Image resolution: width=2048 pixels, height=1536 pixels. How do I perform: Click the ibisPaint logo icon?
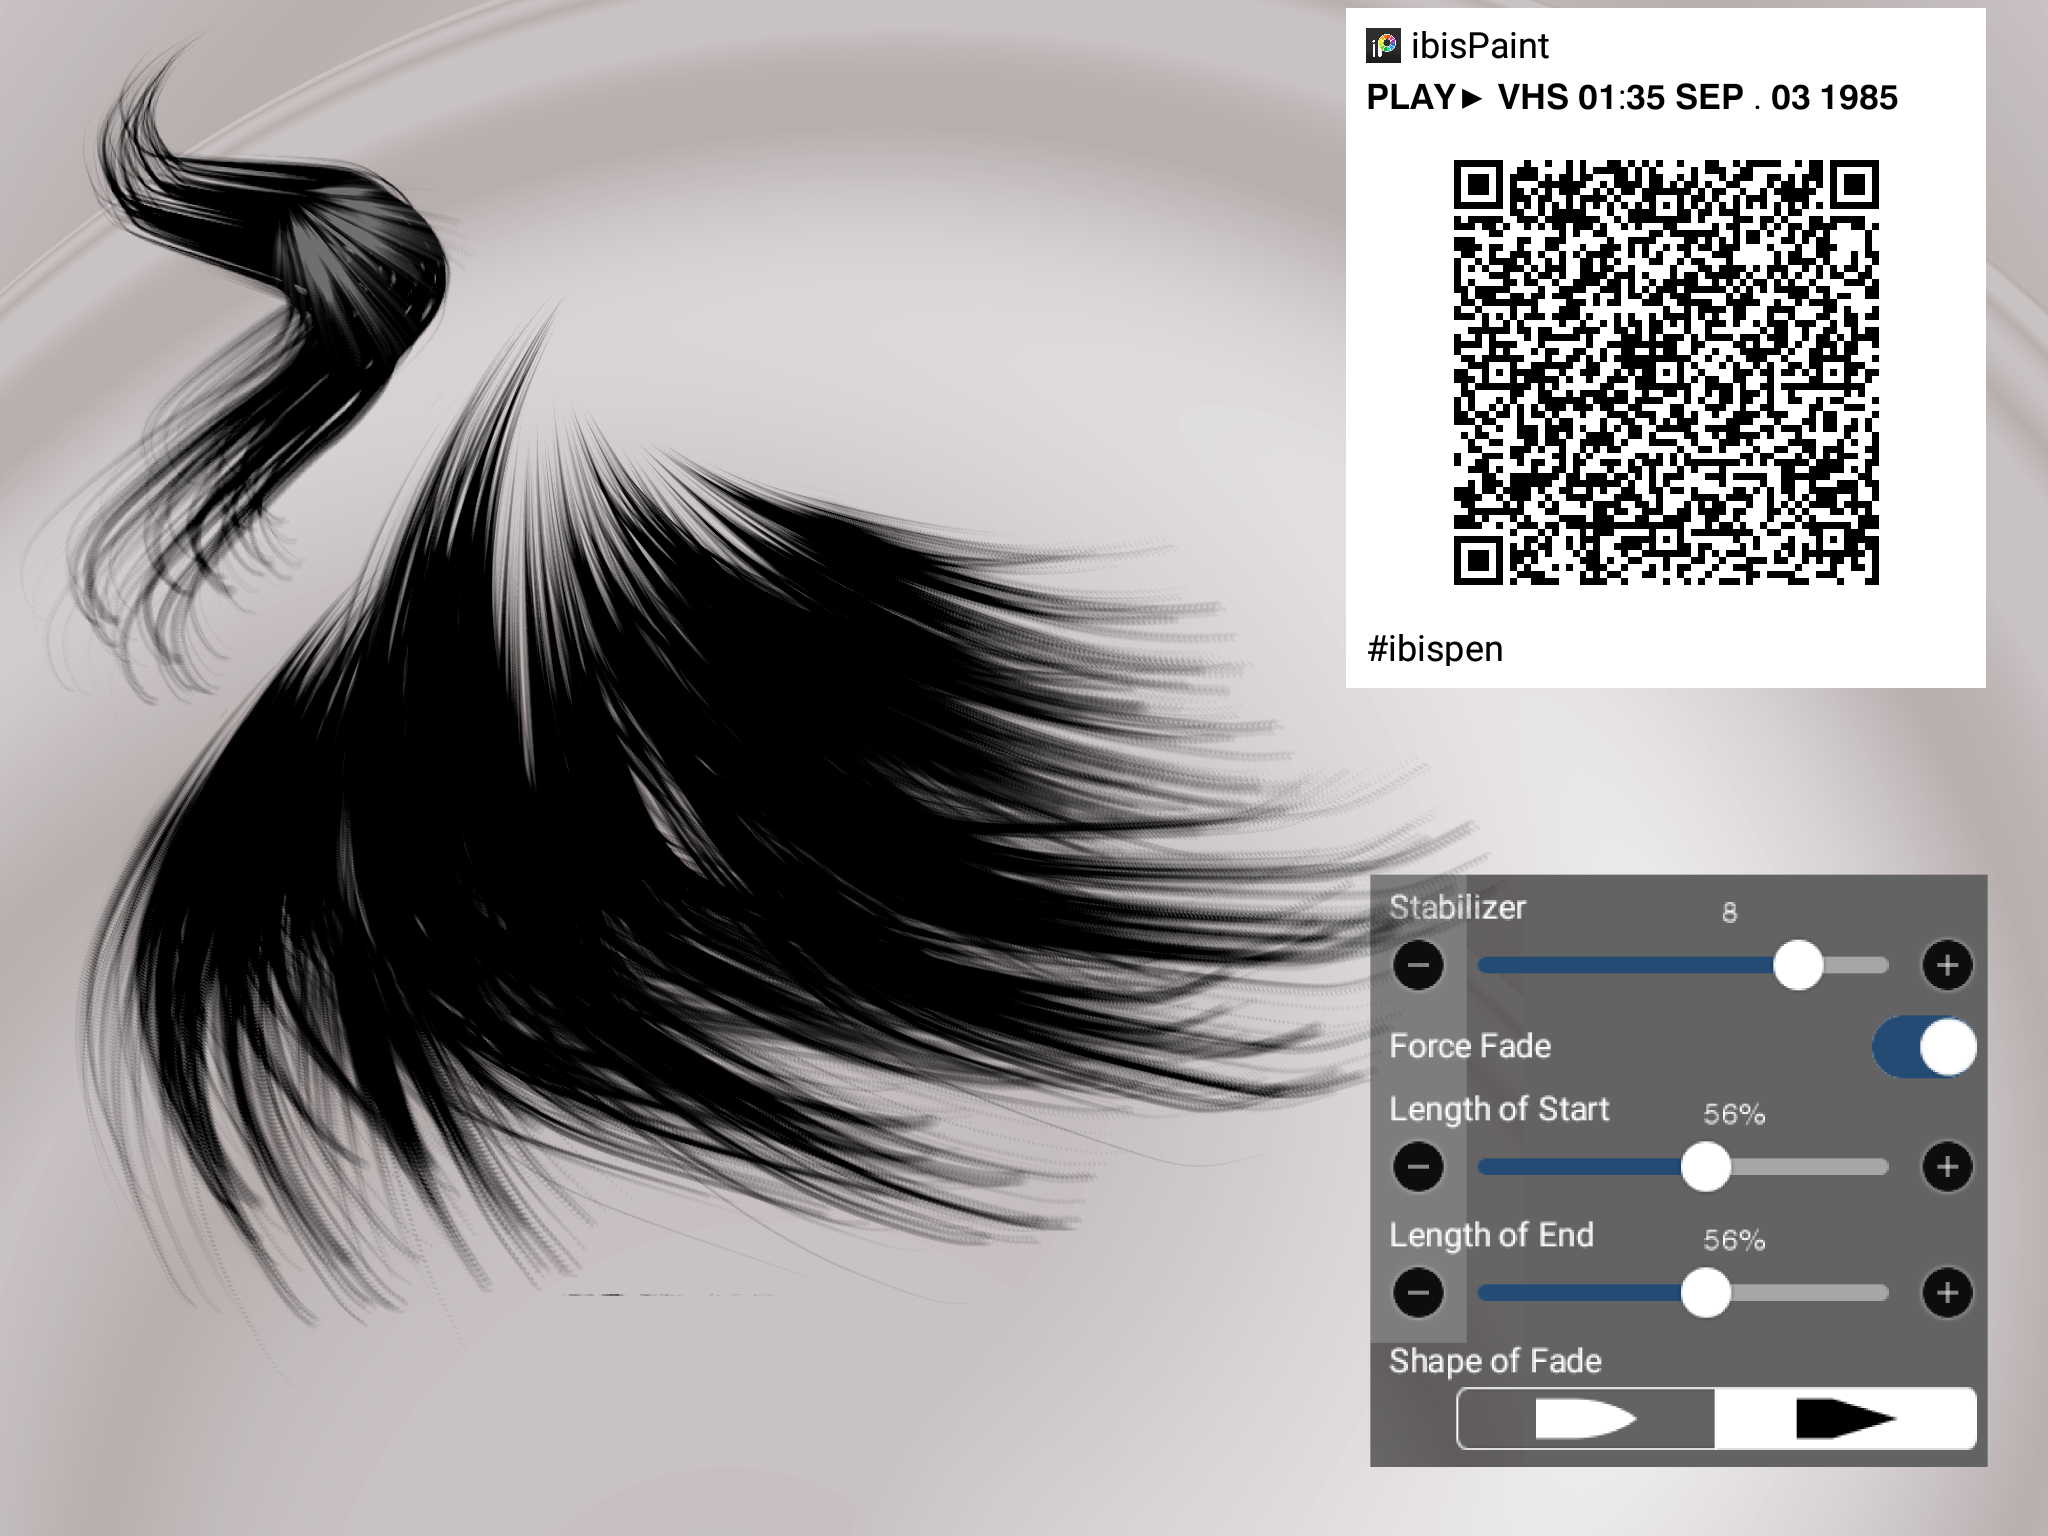click(1383, 46)
